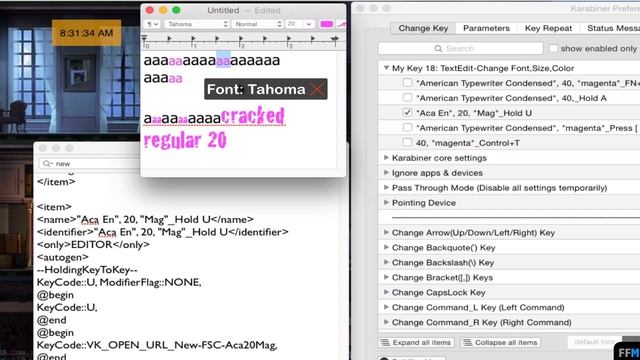Click the tab stop at ruler mark 3

[289, 39]
